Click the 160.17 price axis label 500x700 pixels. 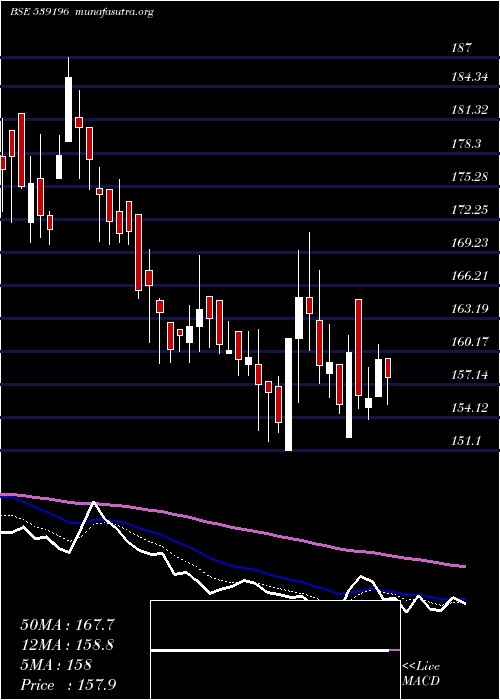(x=469, y=342)
